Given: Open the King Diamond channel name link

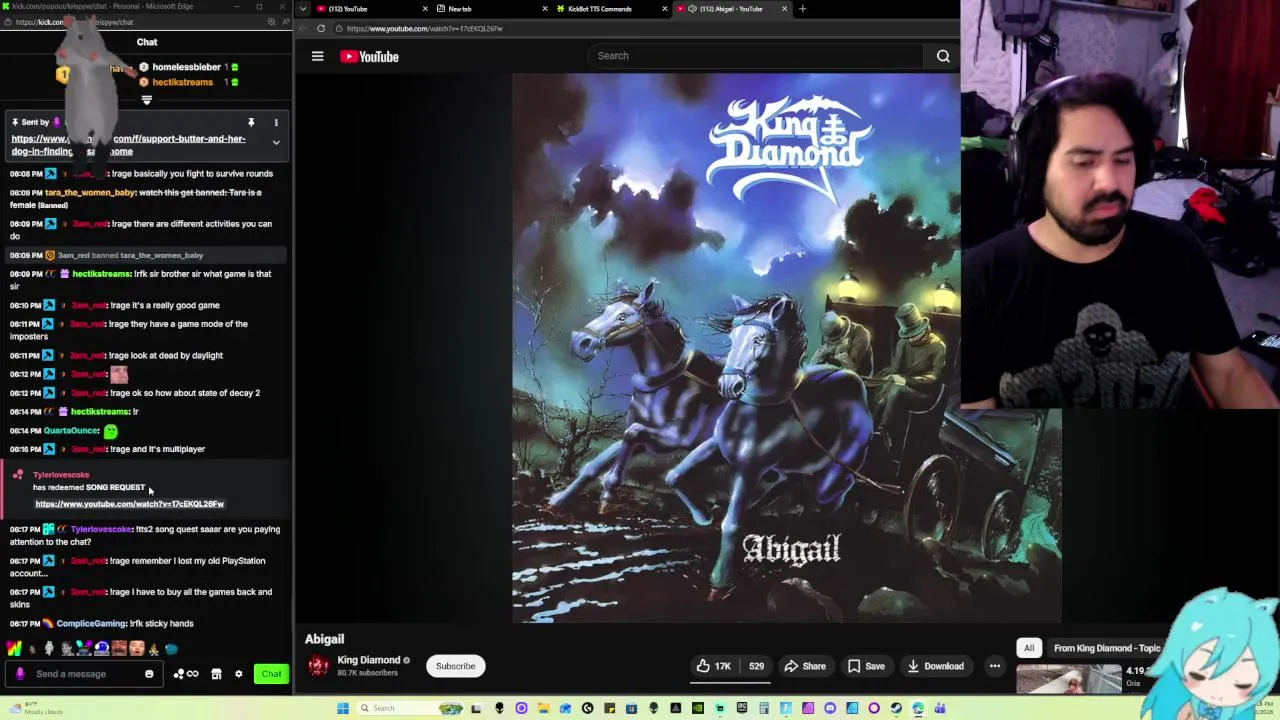Looking at the screenshot, I should (x=368, y=660).
